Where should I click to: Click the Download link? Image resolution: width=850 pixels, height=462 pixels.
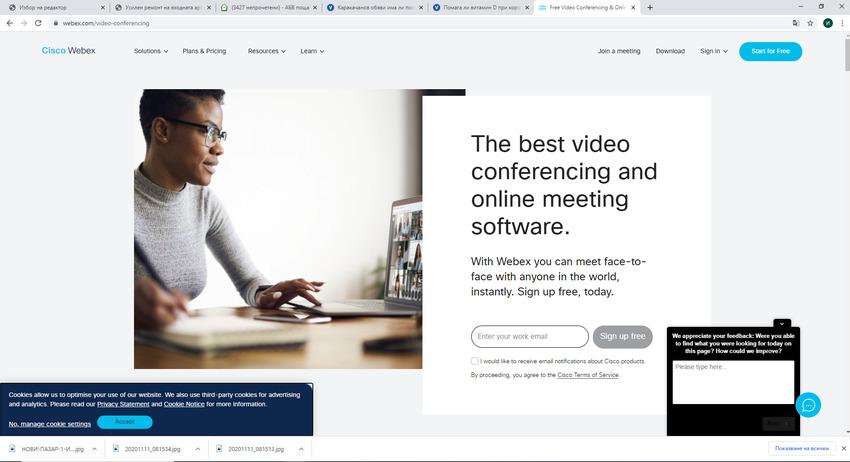670,51
